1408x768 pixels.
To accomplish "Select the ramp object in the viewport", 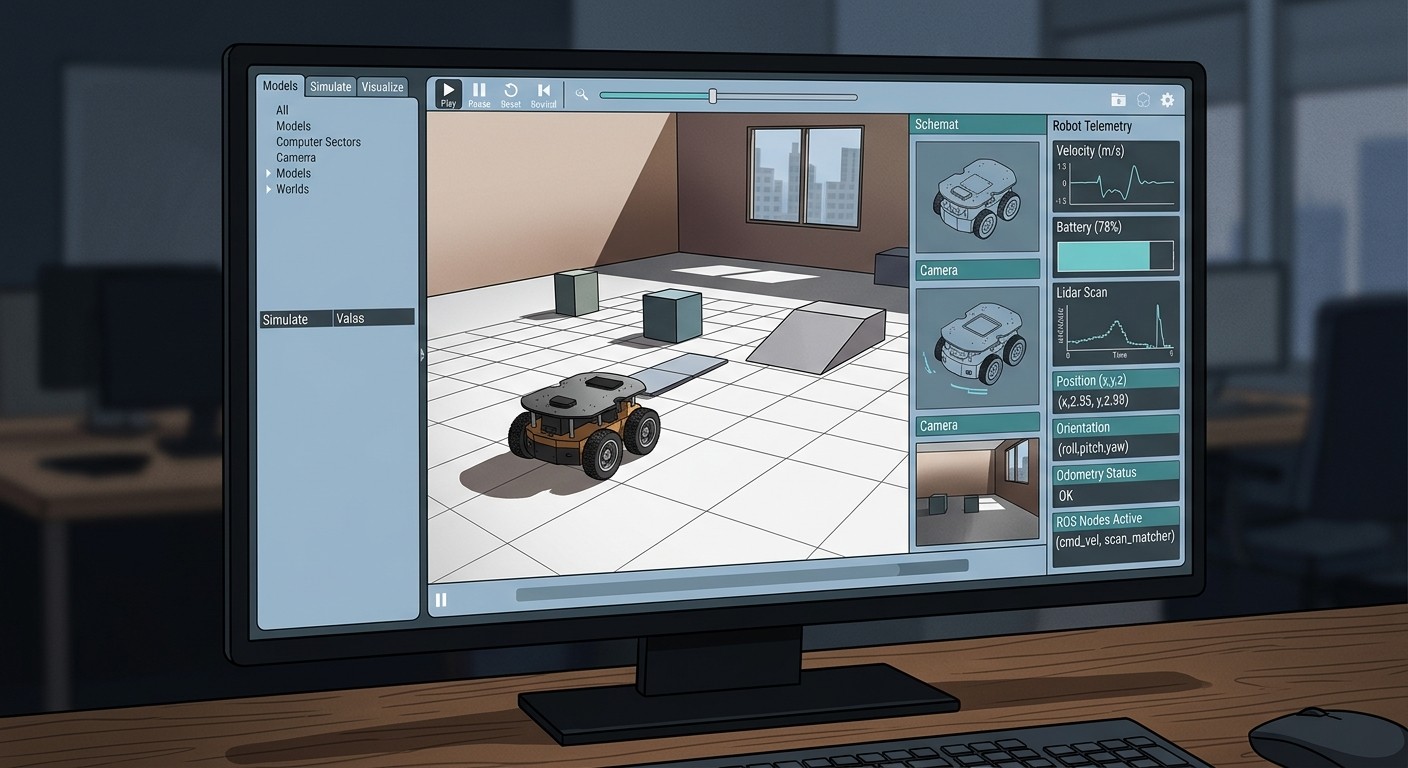I will click(x=816, y=337).
